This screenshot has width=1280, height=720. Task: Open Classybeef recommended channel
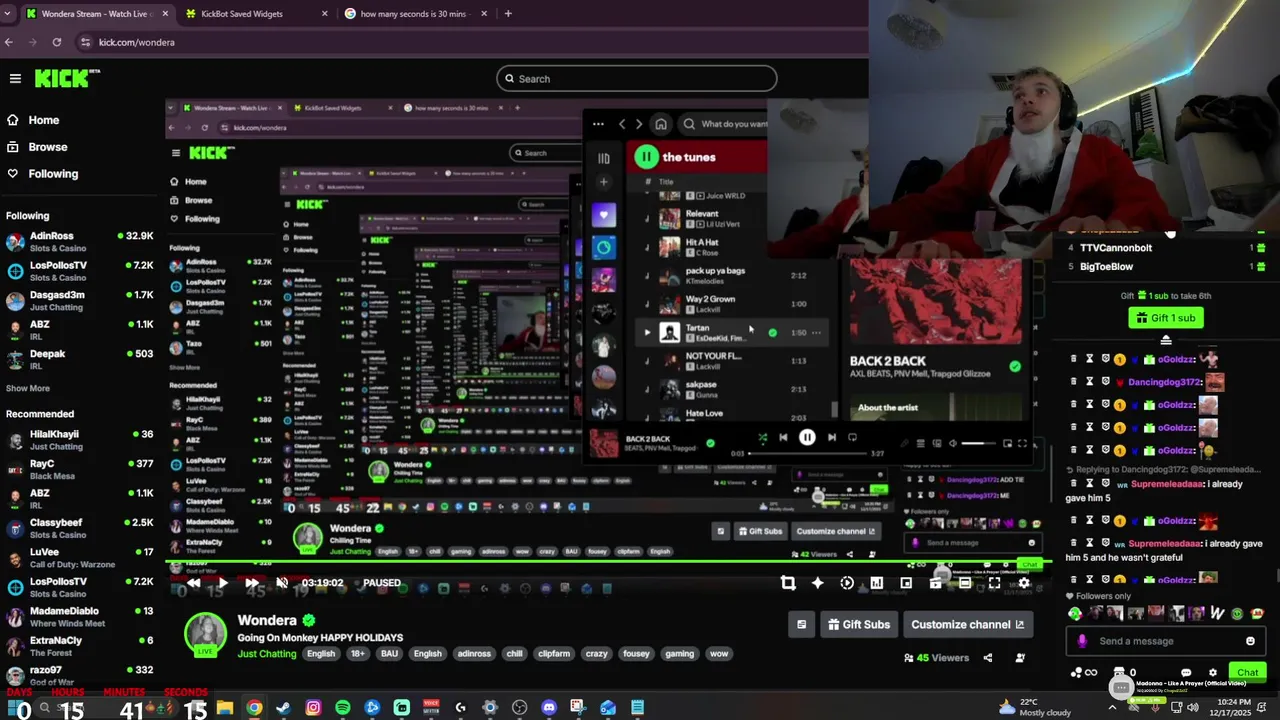[x=80, y=528]
